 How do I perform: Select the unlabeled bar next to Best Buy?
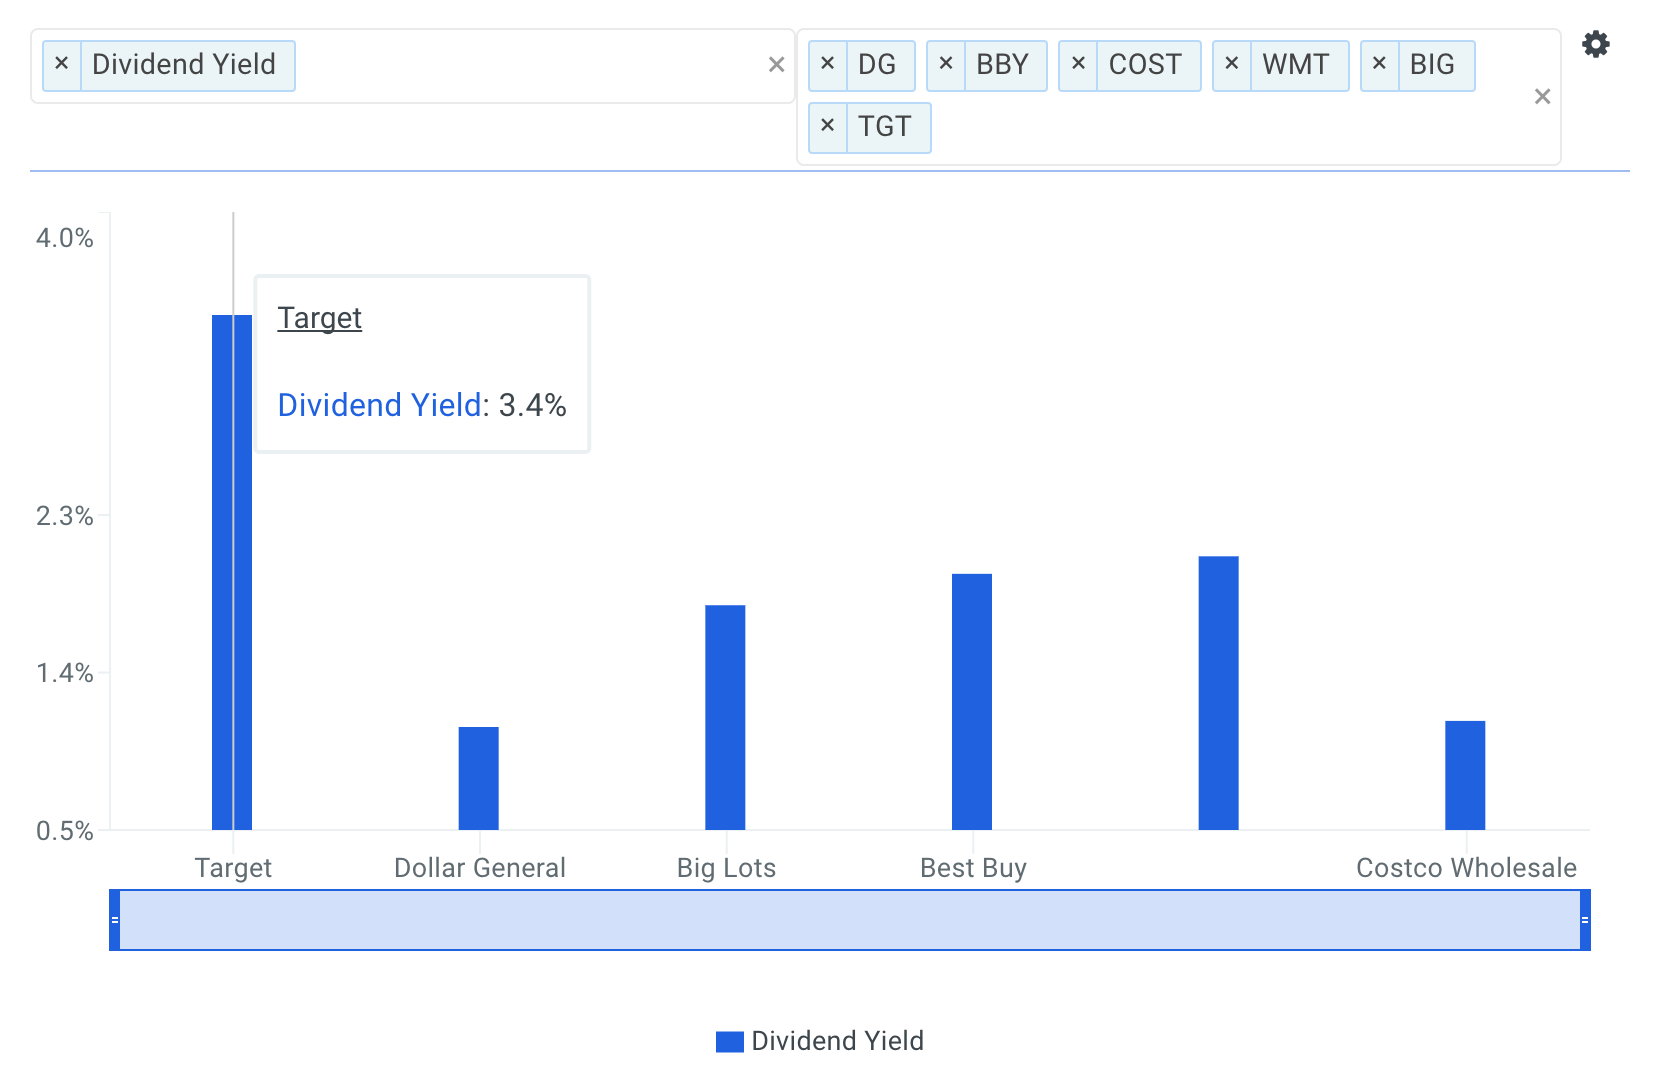coord(1218,693)
